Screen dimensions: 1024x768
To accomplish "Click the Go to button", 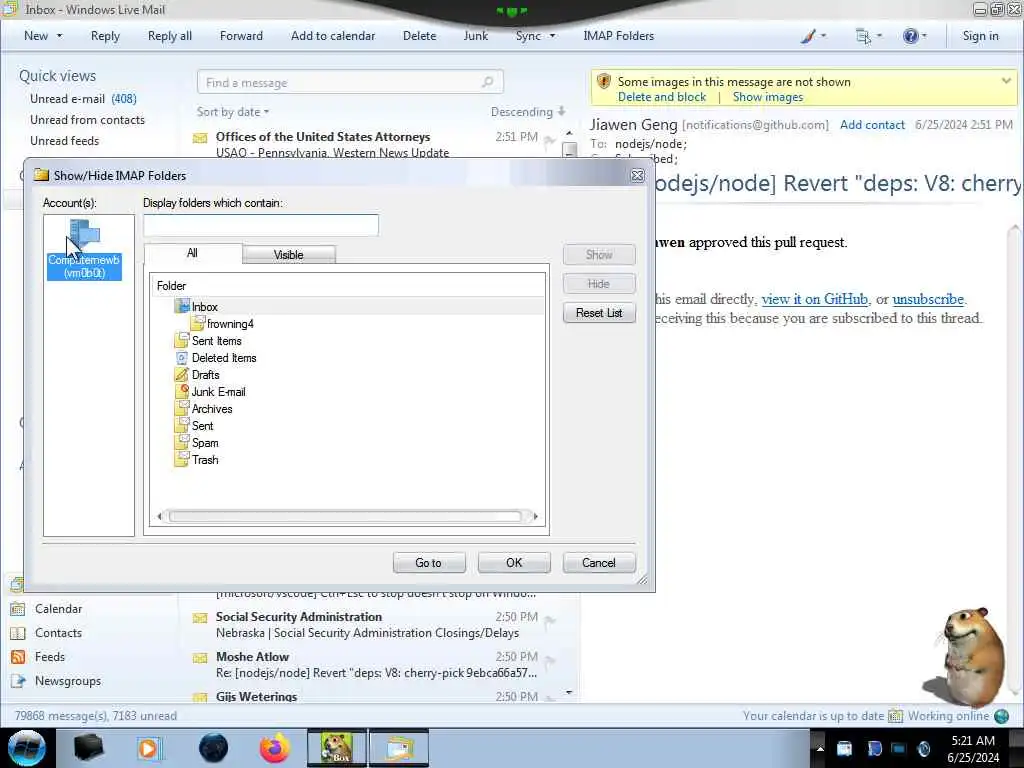I will 428,563.
